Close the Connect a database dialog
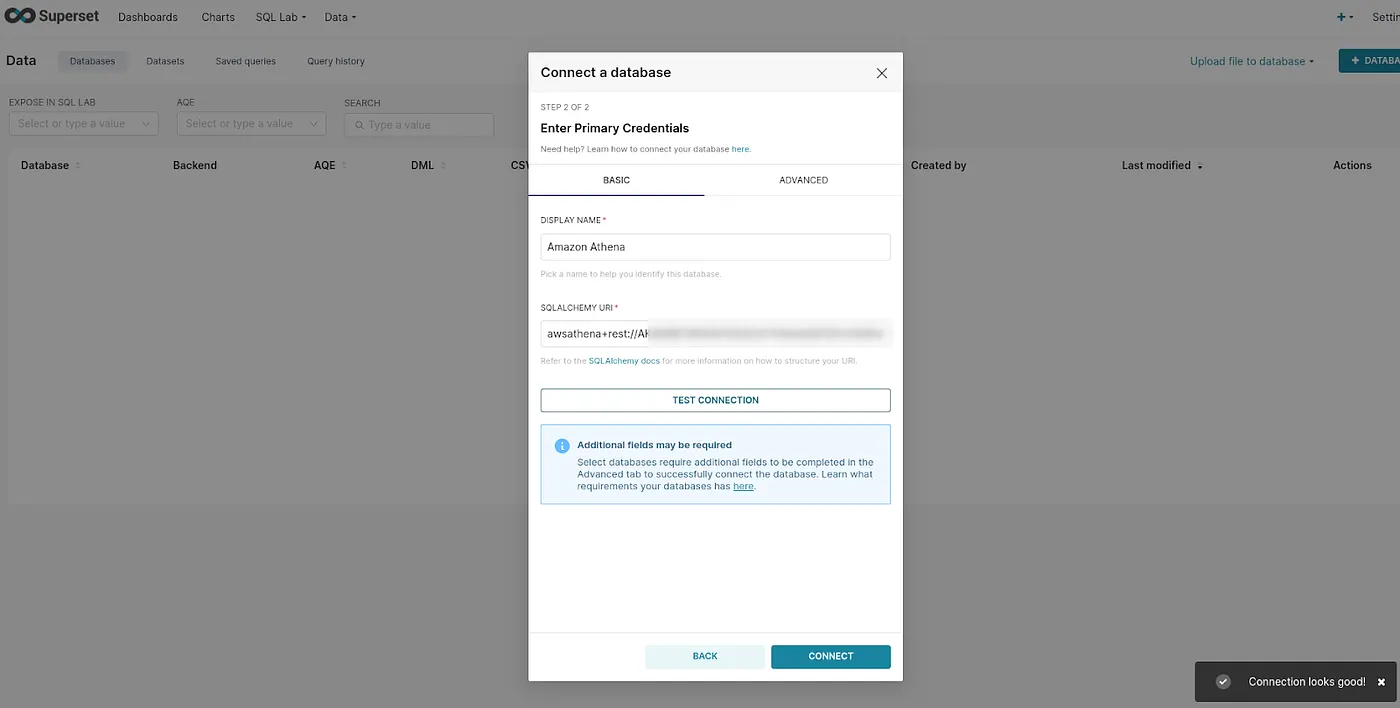The width and height of the screenshot is (1400, 708). [881, 73]
